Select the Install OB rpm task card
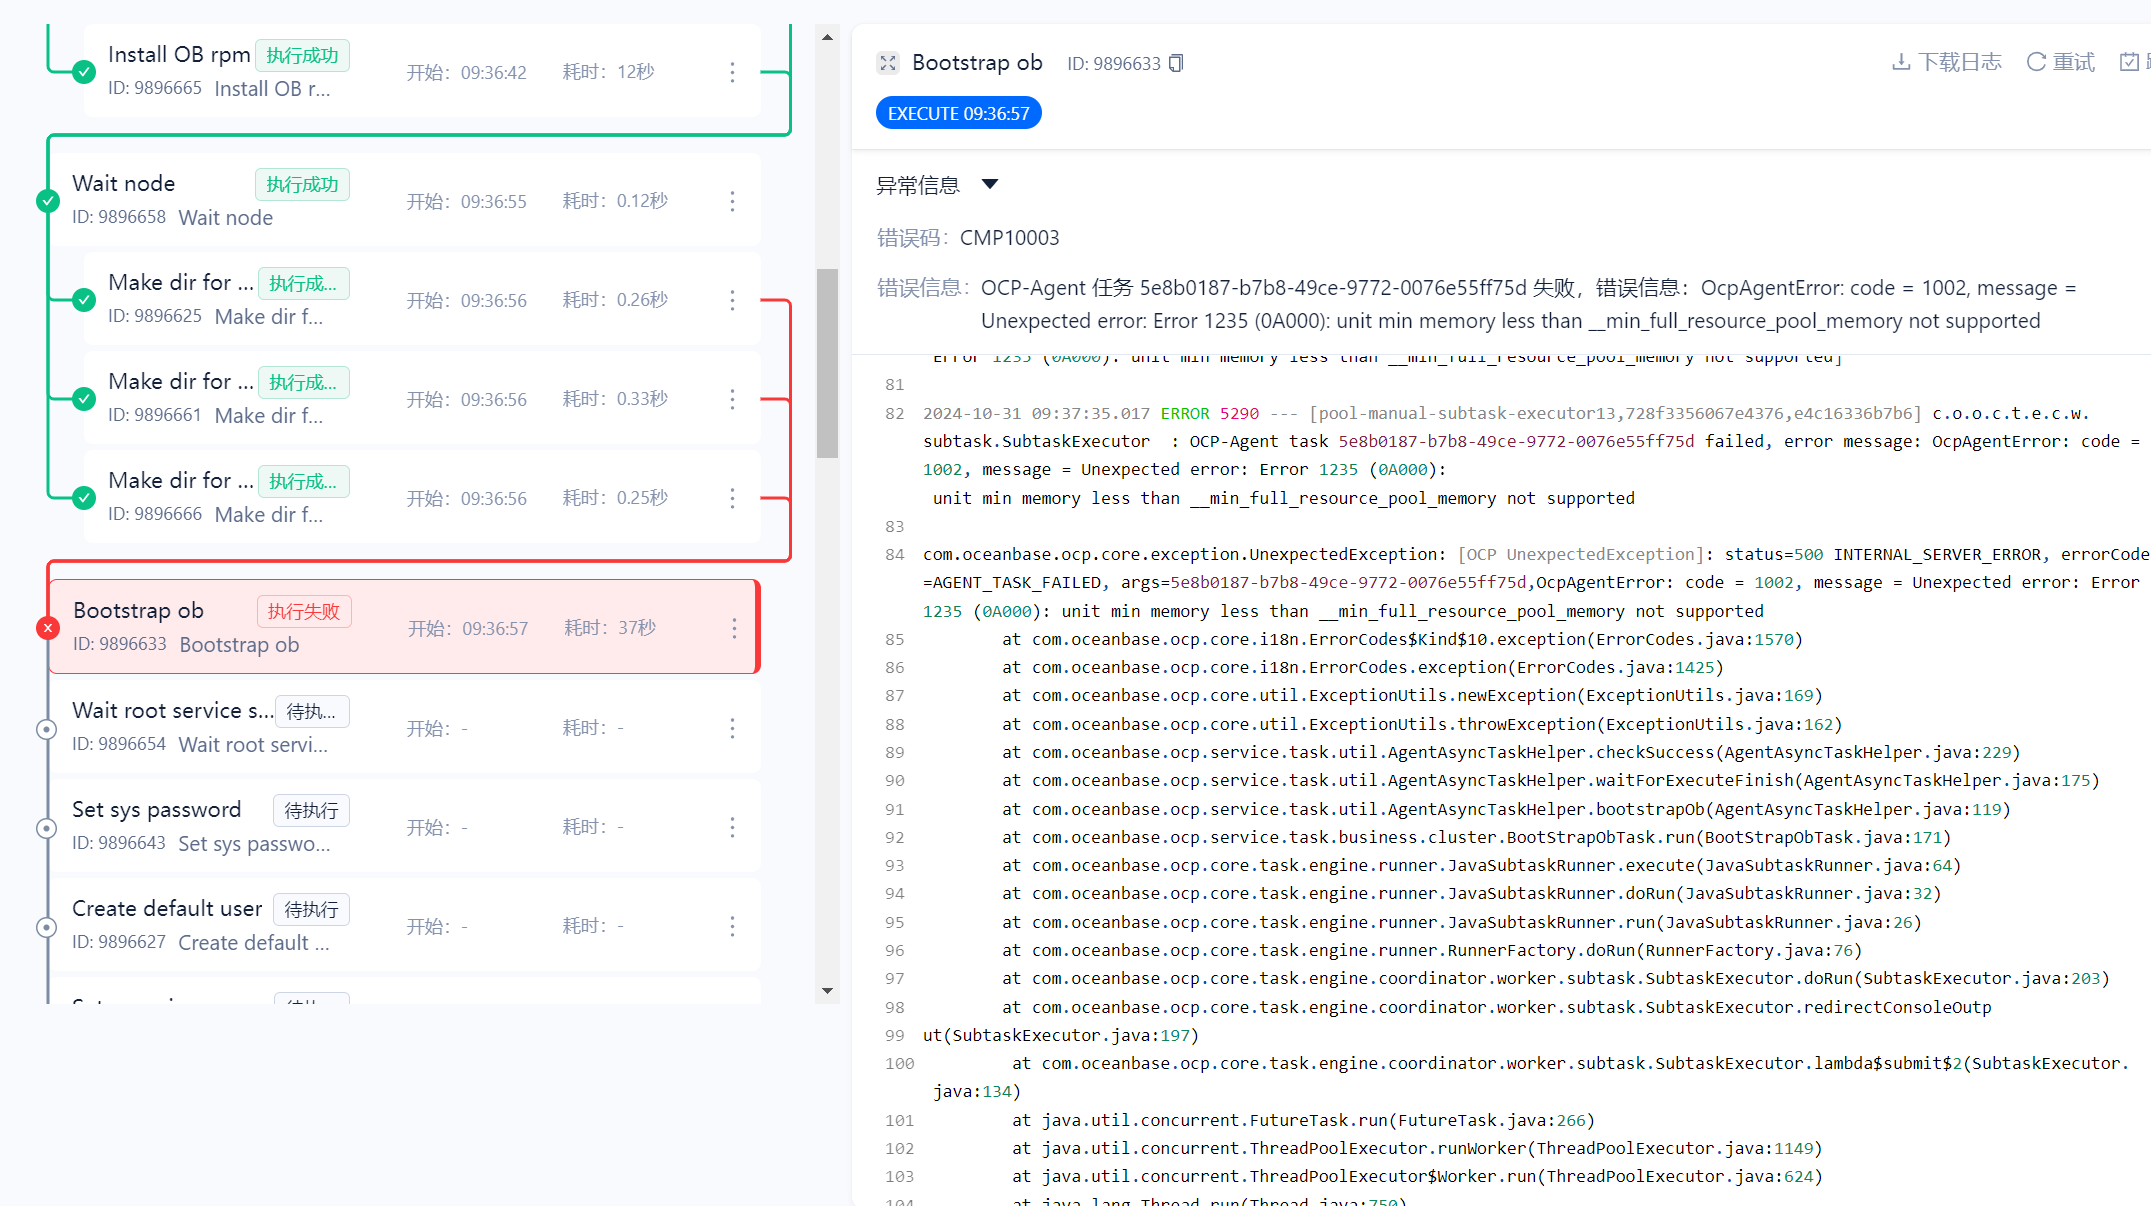This screenshot has height=1206, width=2151. coord(422,71)
